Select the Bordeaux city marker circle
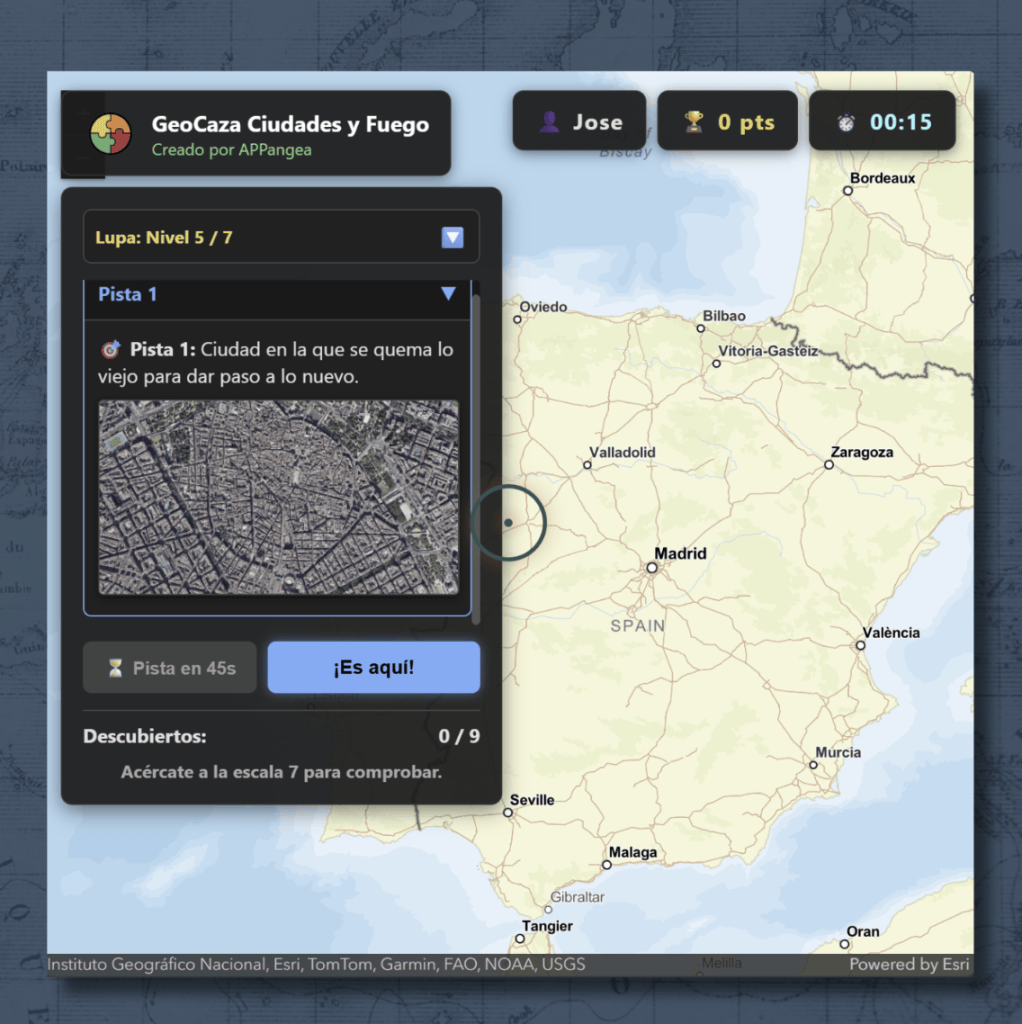Viewport: 1022px width, 1024px height. (848, 191)
